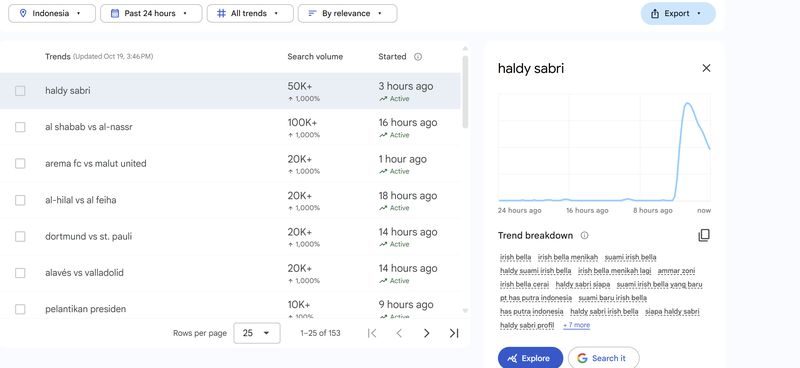The width and height of the screenshot is (800, 368).
Task: Tick the checkbox for al shabab vs al-nassr
Action: [x=20, y=127]
